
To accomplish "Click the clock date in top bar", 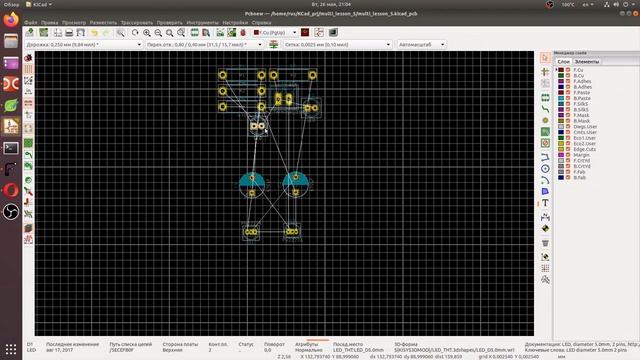I will click(331, 4).
